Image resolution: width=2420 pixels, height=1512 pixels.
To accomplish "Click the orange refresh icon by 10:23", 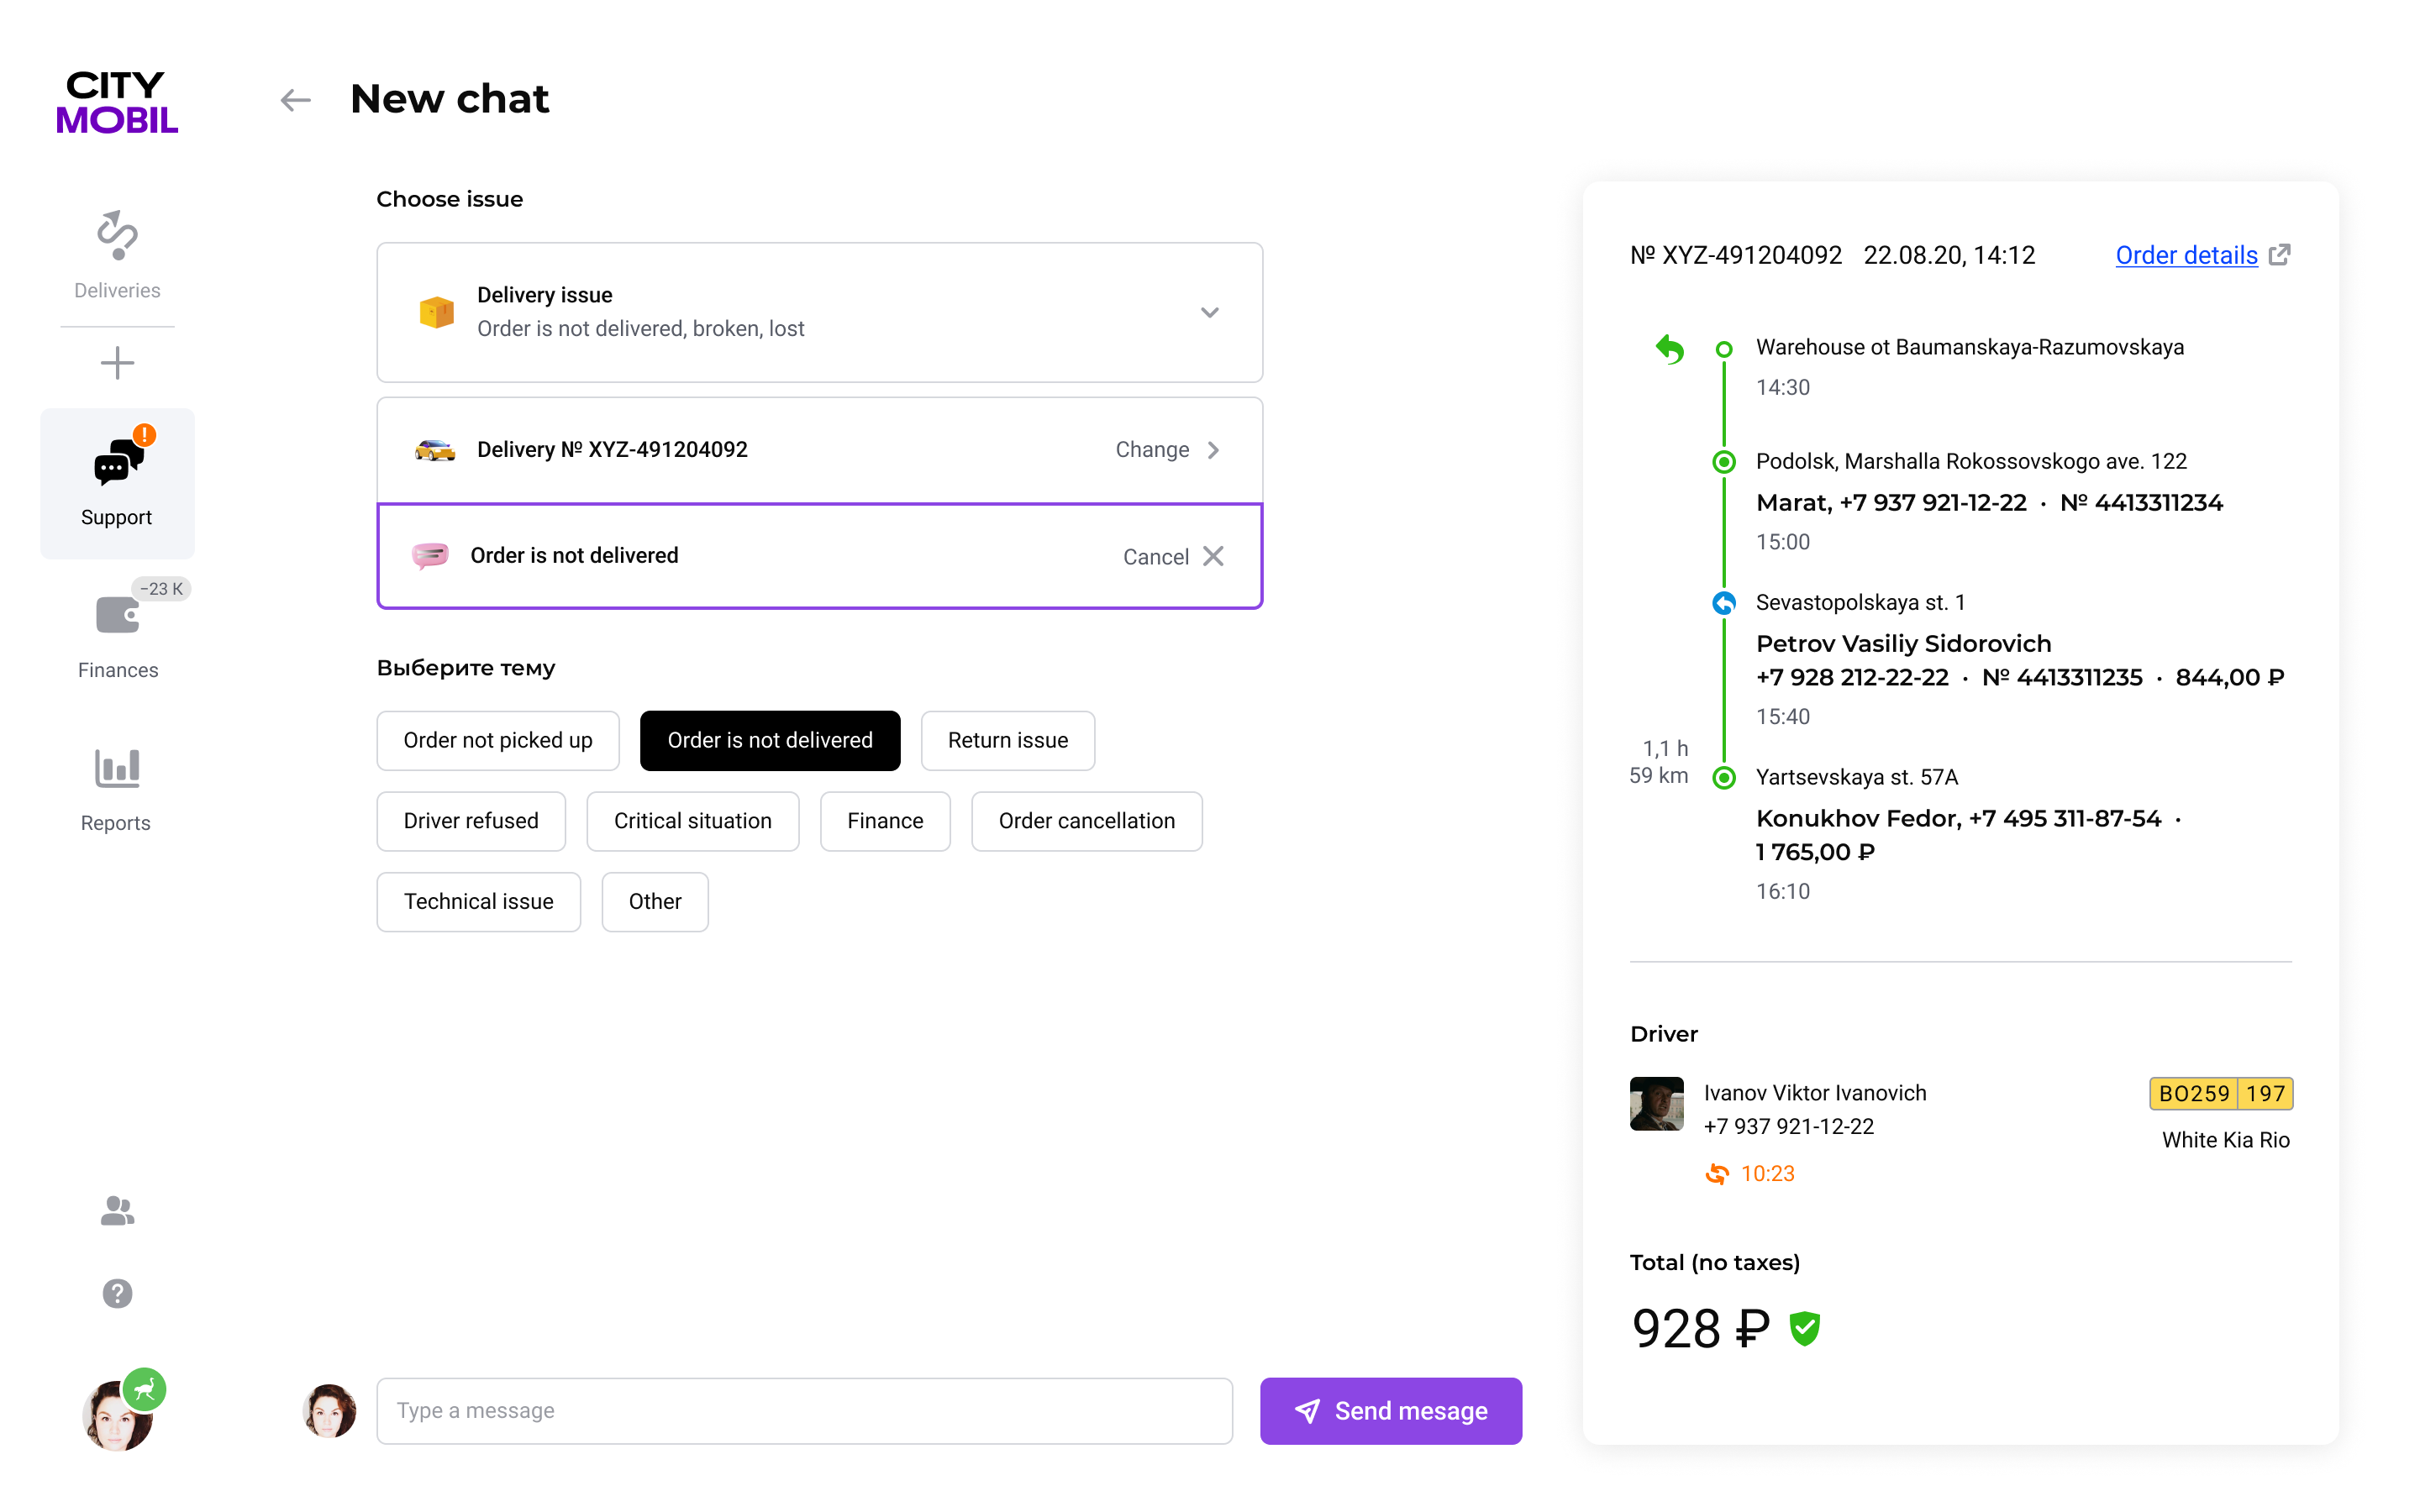I will (1717, 1174).
